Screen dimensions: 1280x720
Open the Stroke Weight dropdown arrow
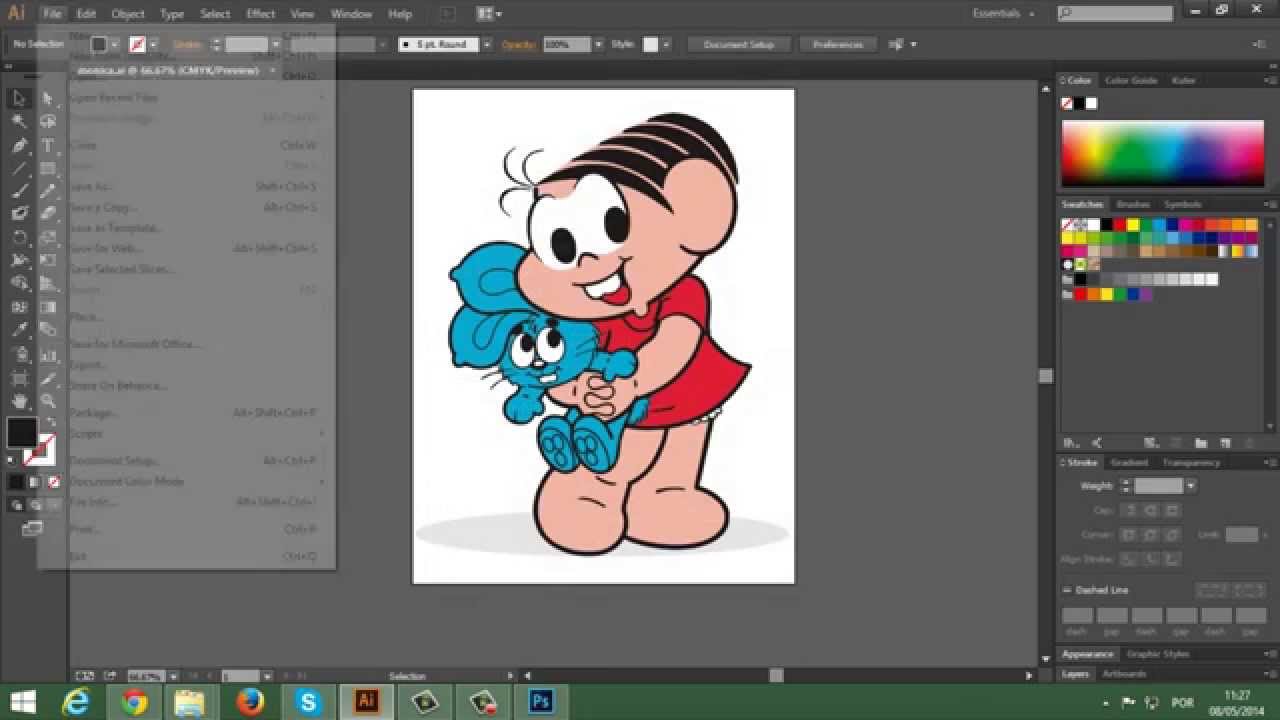tap(1190, 486)
